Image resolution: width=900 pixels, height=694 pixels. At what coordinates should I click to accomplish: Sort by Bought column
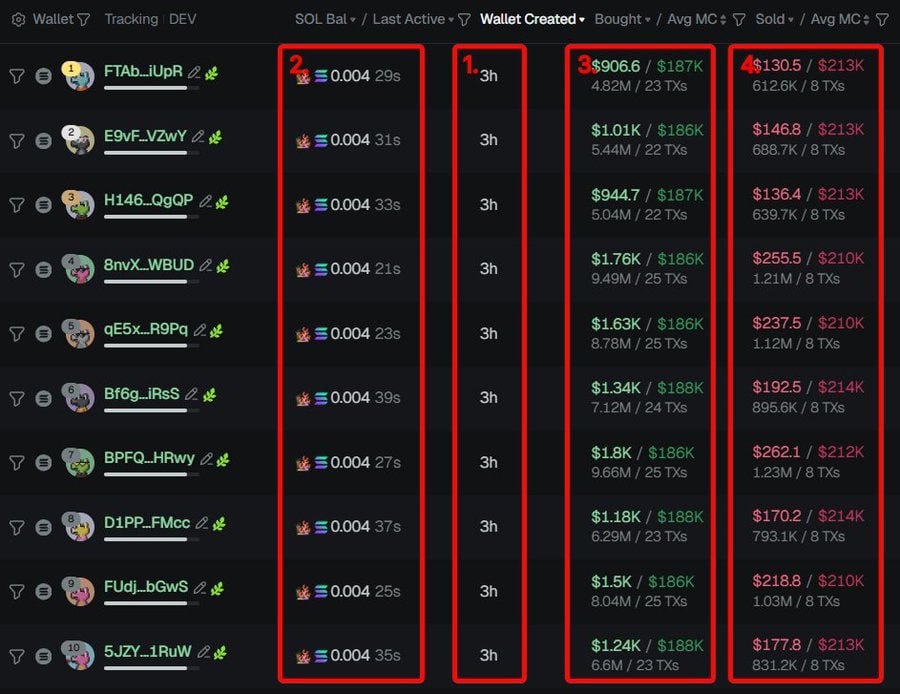(622, 19)
